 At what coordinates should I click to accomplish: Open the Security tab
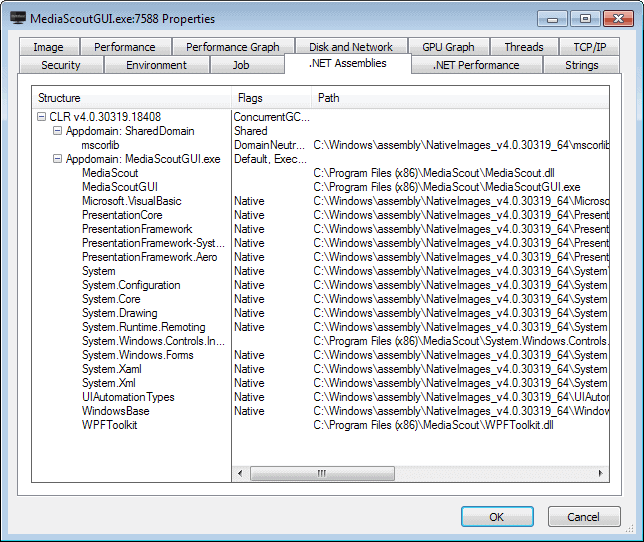(61, 65)
